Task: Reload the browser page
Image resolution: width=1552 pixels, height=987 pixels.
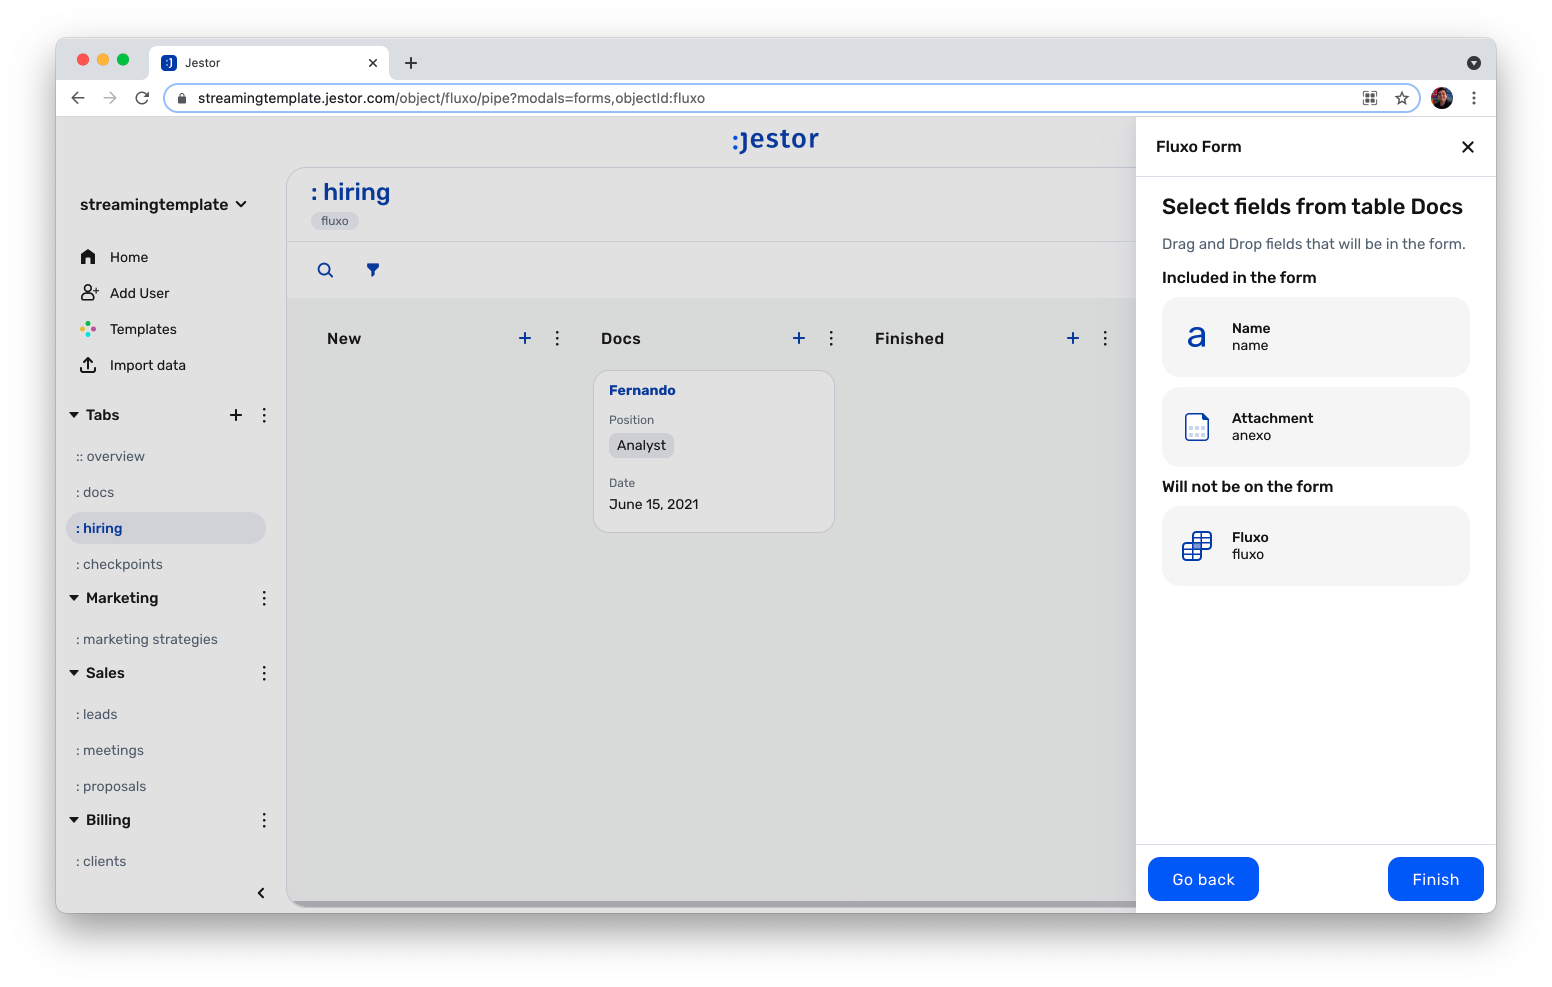Action: (142, 98)
